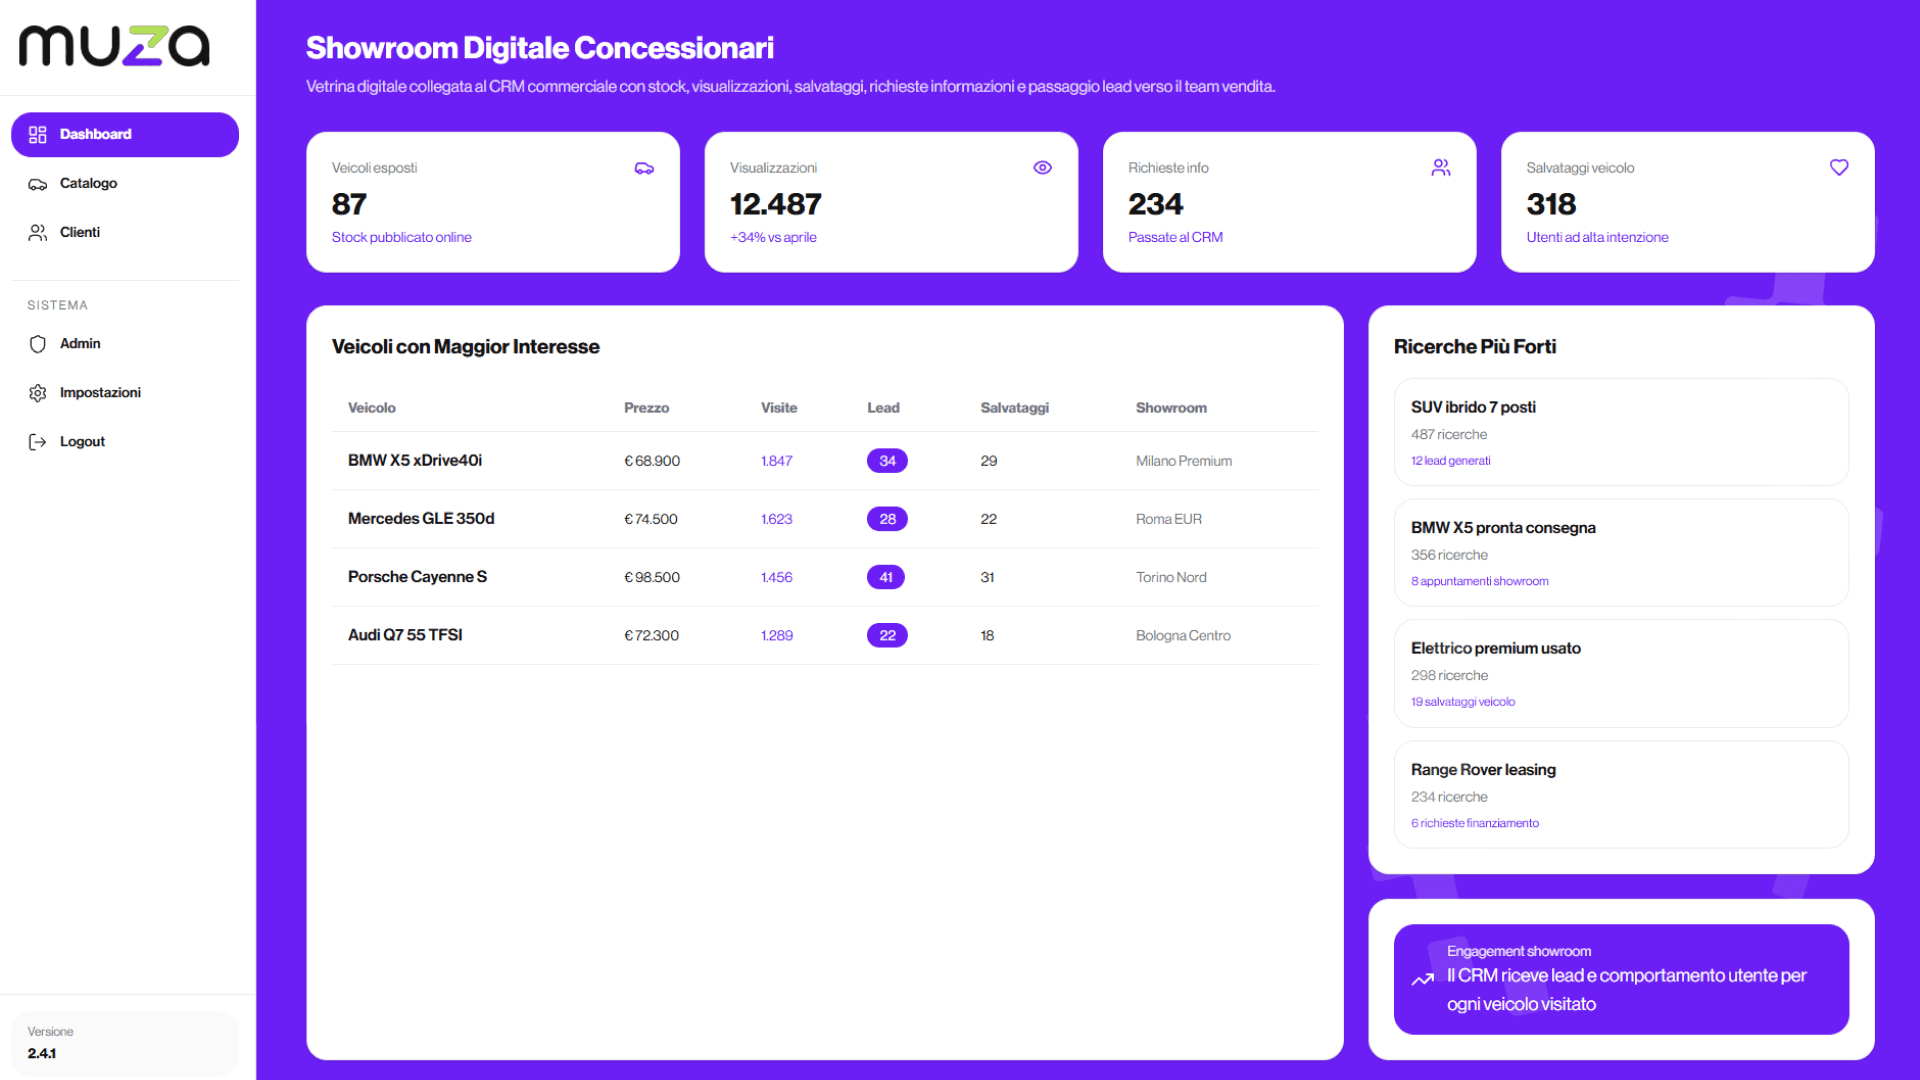Click the 'Roma EUR' showroom cell
The height and width of the screenshot is (1080, 1920).
(x=1168, y=520)
